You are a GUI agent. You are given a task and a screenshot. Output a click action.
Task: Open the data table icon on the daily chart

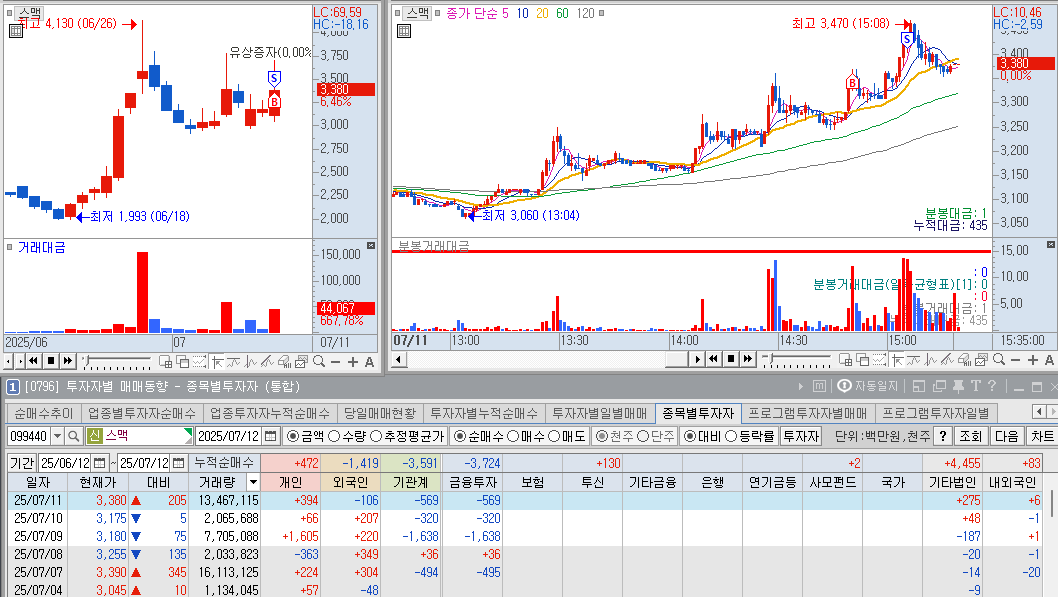click(x=16, y=30)
